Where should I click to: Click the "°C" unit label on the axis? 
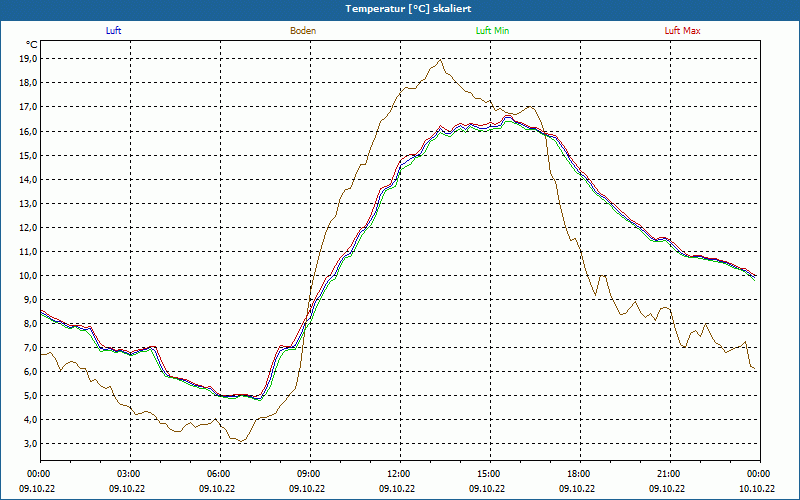click(32, 45)
